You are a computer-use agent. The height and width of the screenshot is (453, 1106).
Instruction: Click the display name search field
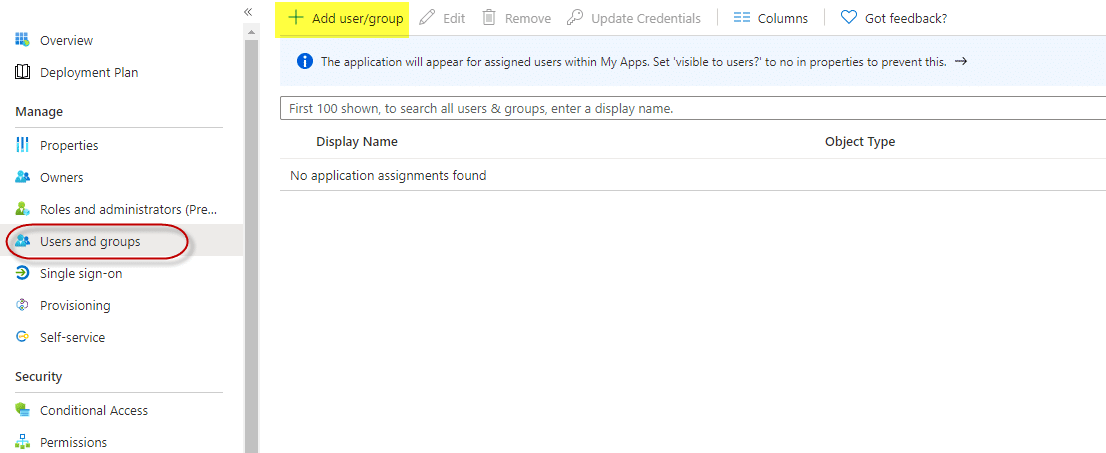point(690,108)
